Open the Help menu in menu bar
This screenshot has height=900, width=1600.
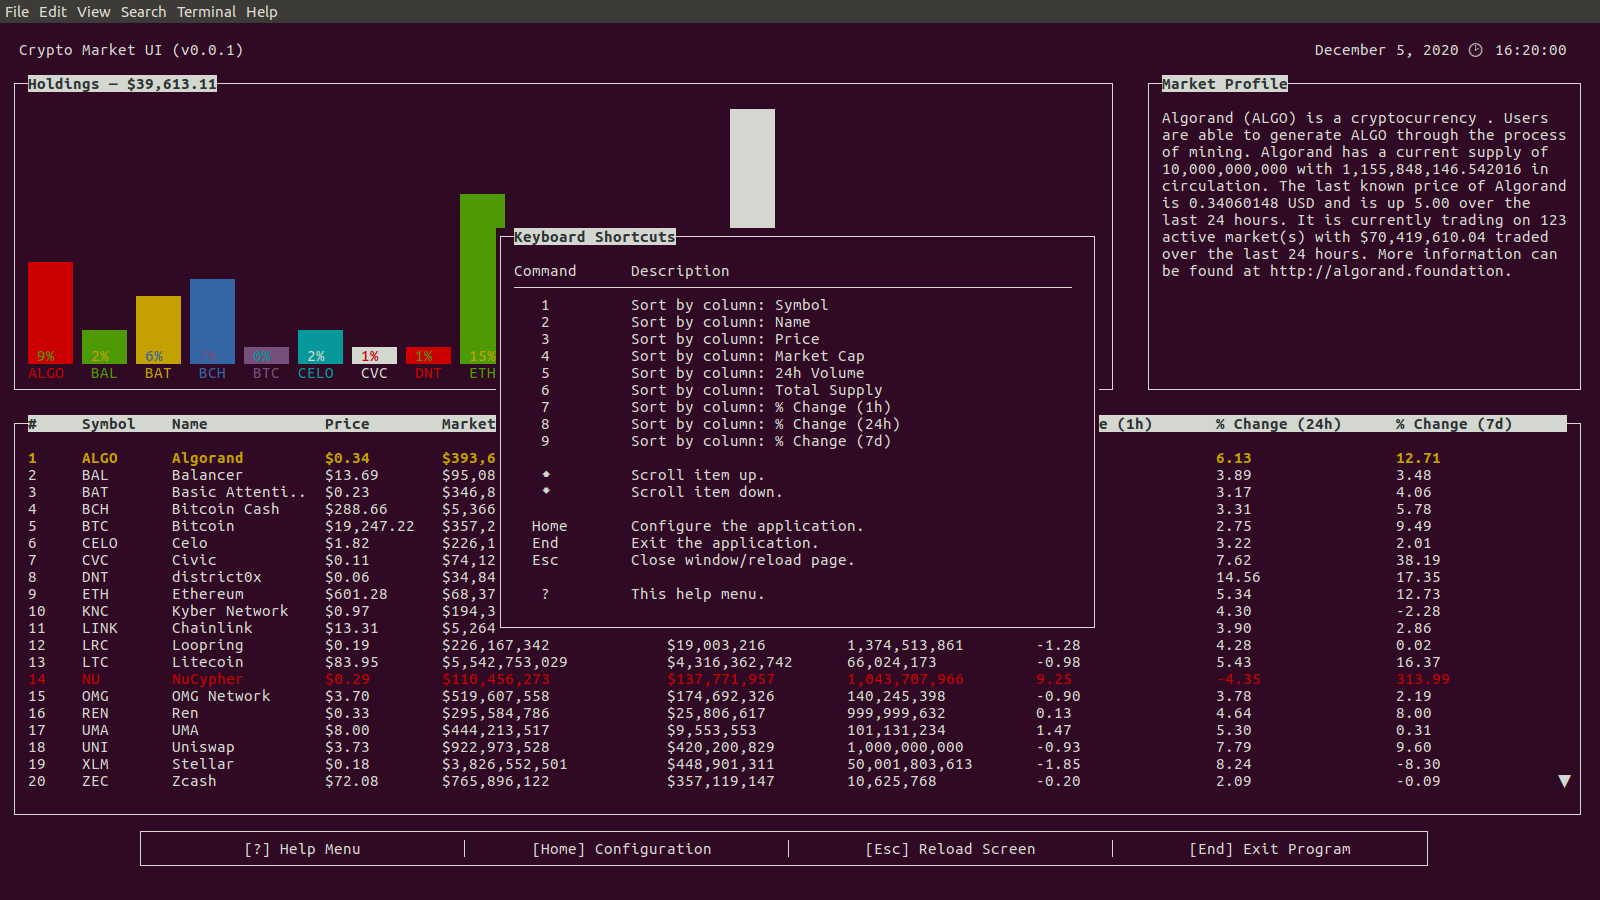[x=262, y=12]
